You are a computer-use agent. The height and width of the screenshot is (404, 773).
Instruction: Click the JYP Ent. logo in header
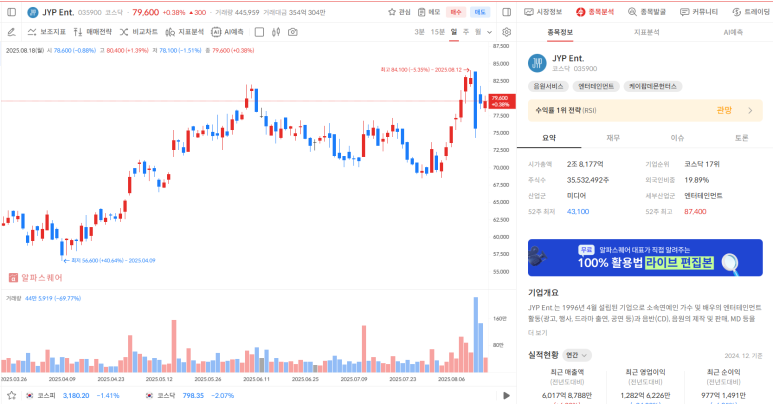tap(33, 12)
